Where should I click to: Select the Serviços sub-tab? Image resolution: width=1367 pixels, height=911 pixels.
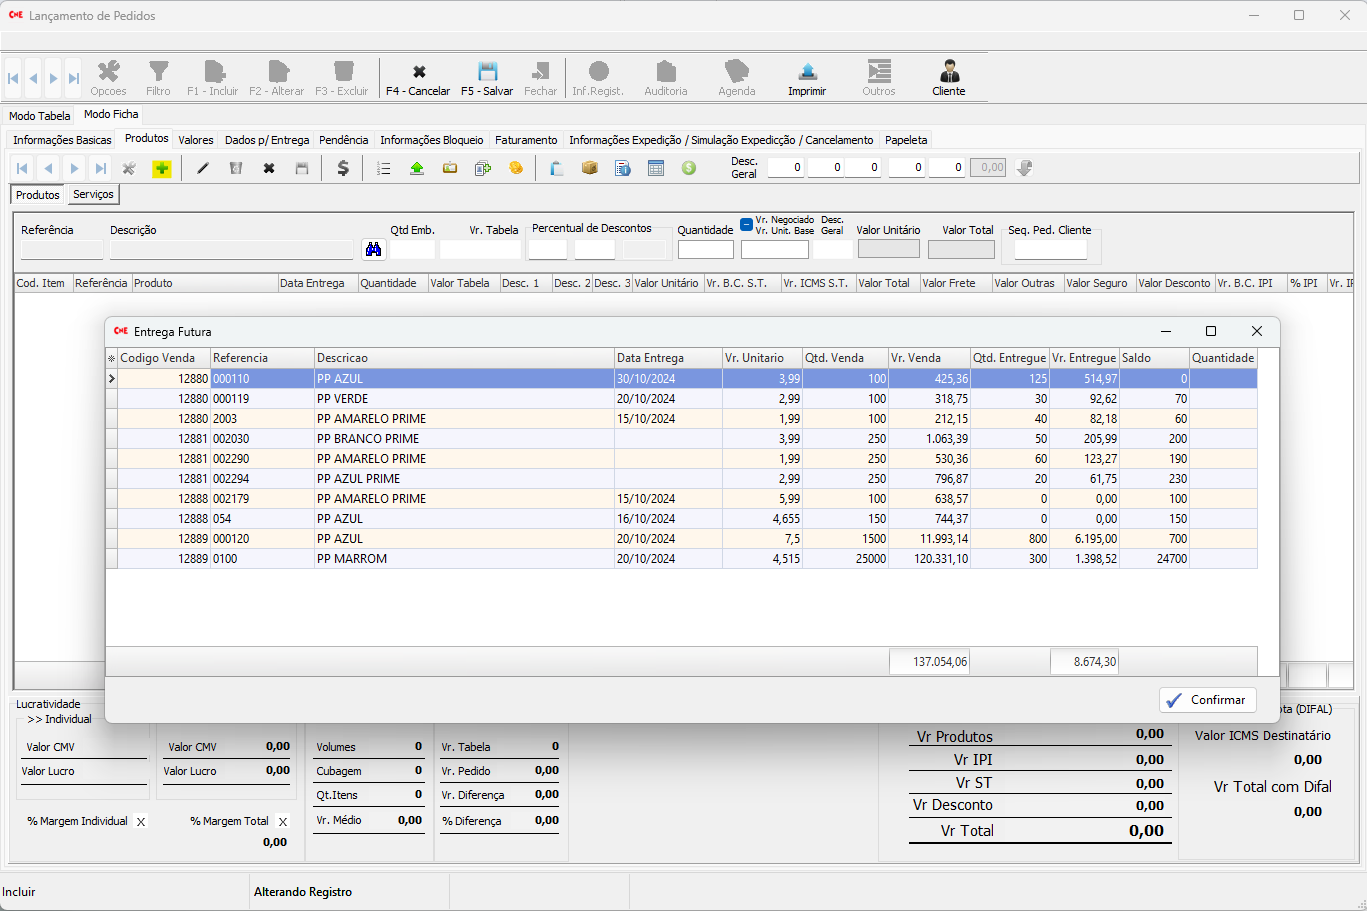point(93,195)
